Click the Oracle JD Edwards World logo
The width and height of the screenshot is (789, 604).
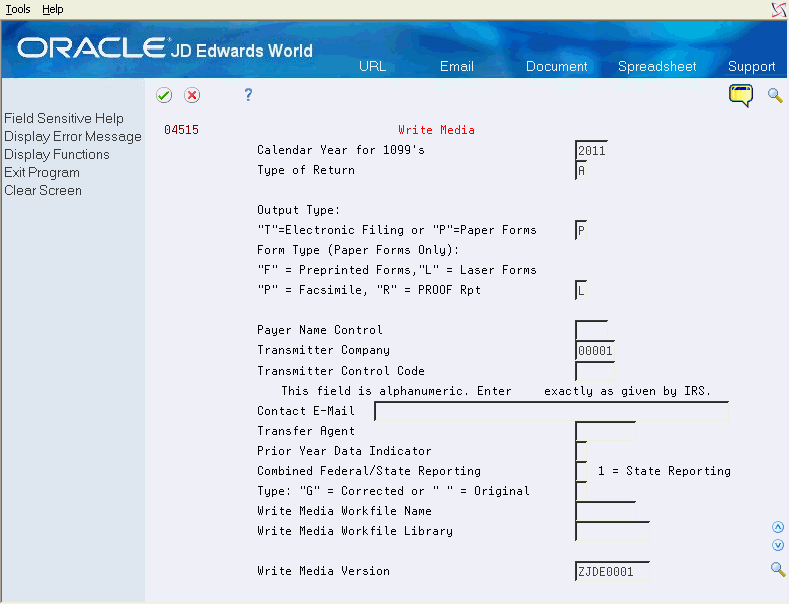[165, 49]
